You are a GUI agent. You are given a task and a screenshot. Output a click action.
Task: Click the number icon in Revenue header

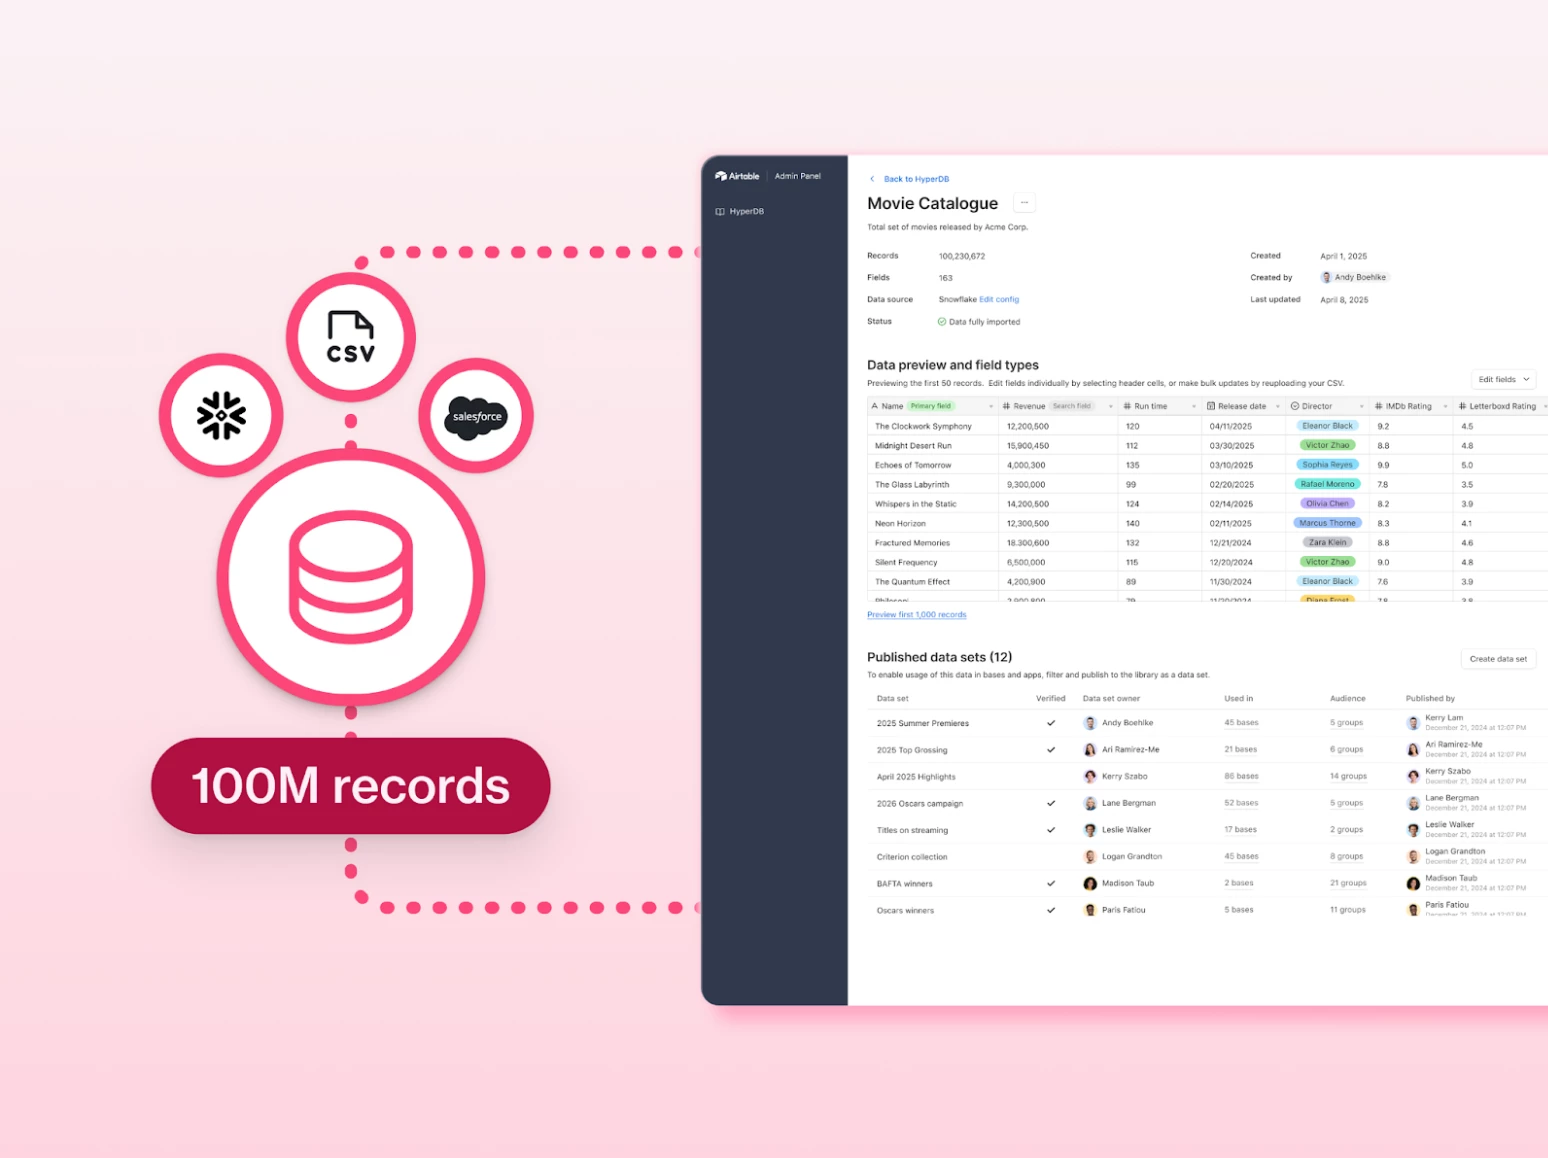tap(1006, 406)
